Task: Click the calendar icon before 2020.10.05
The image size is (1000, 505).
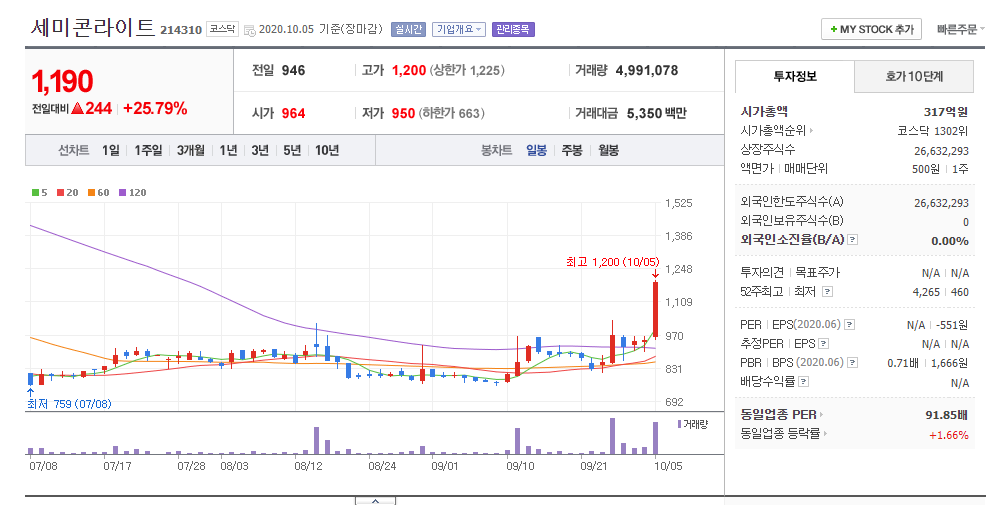Action: [x=249, y=30]
